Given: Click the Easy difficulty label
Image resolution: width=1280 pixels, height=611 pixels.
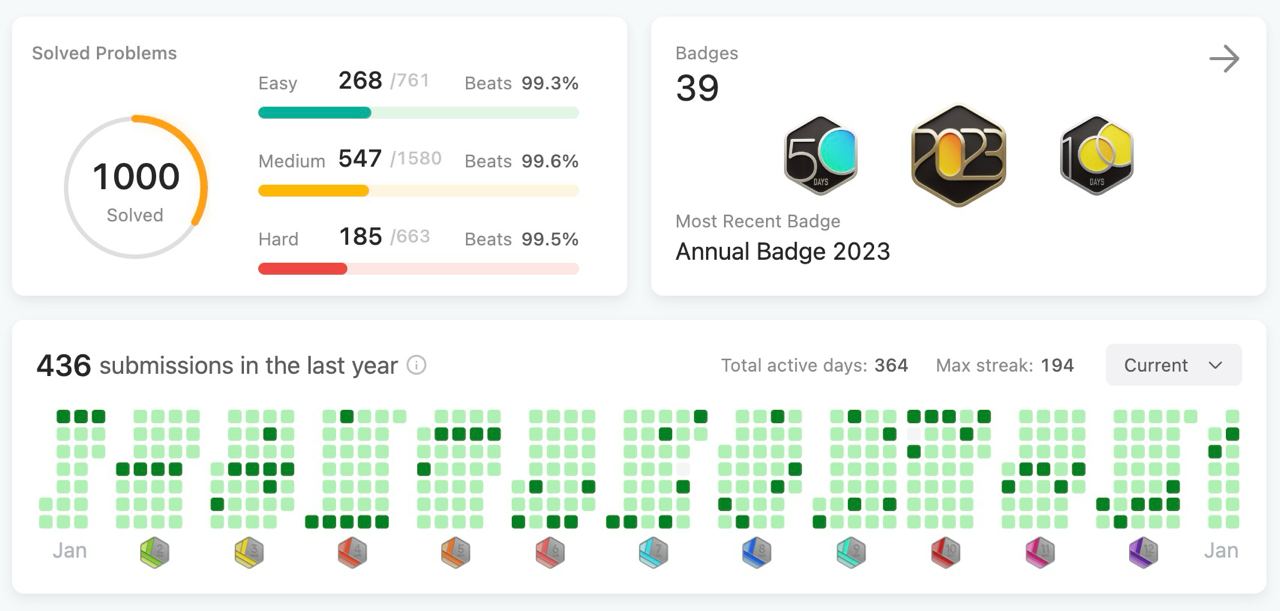Looking at the screenshot, I should [x=278, y=83].
